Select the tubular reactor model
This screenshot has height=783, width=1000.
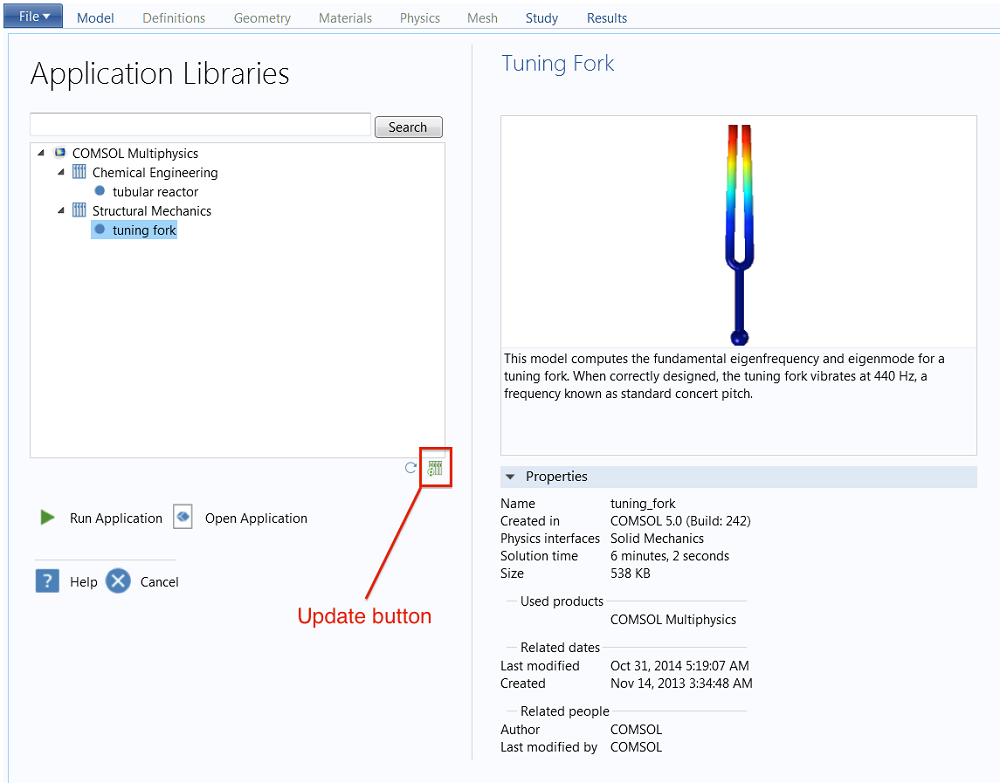(155, 191)
